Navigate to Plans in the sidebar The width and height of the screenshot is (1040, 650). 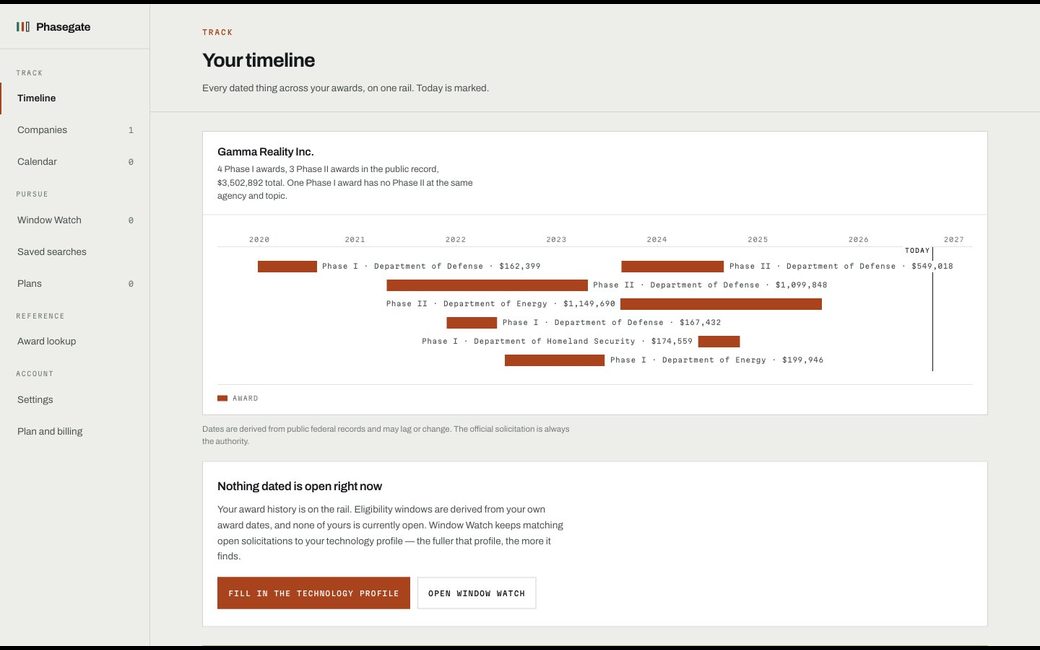click(x=75, y=284)
